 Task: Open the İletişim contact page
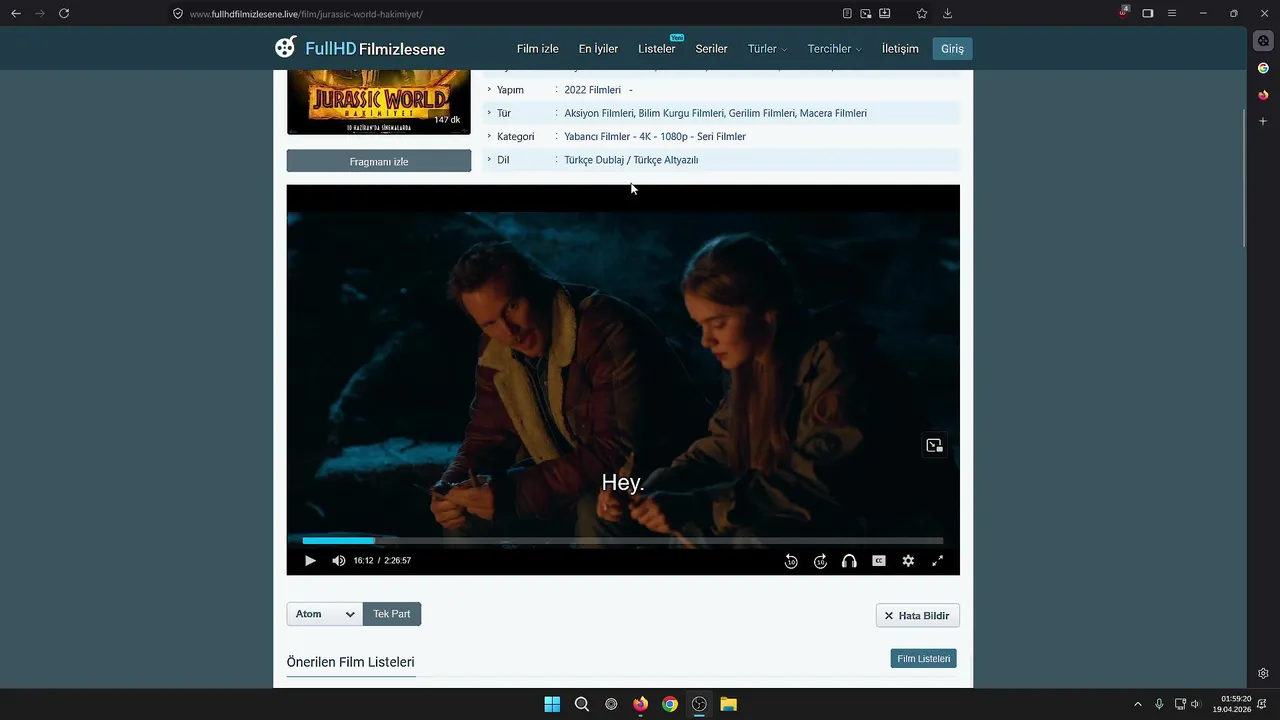tap(900, 49)
